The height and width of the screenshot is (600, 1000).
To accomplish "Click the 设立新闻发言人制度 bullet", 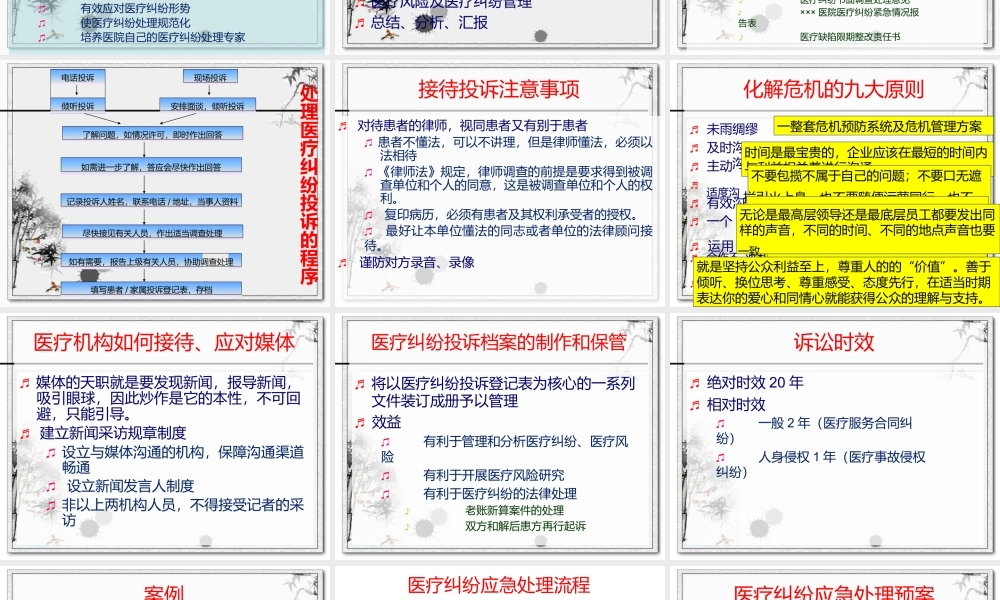I will 131,486.
